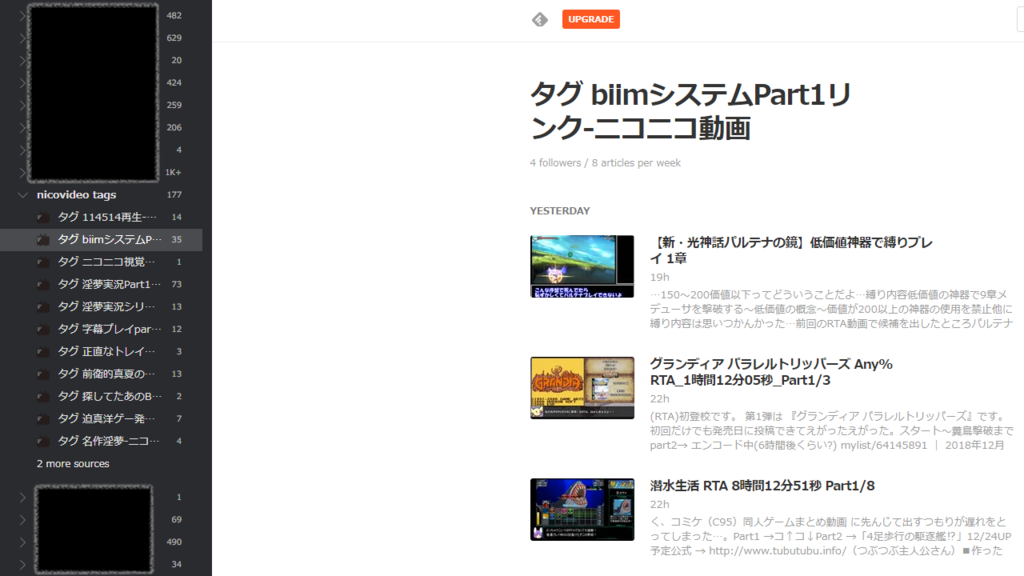Click the summary starting 150～200価値以下
Image resolution: width=1024 pixels, height=576 pixels.
[831, 309]
